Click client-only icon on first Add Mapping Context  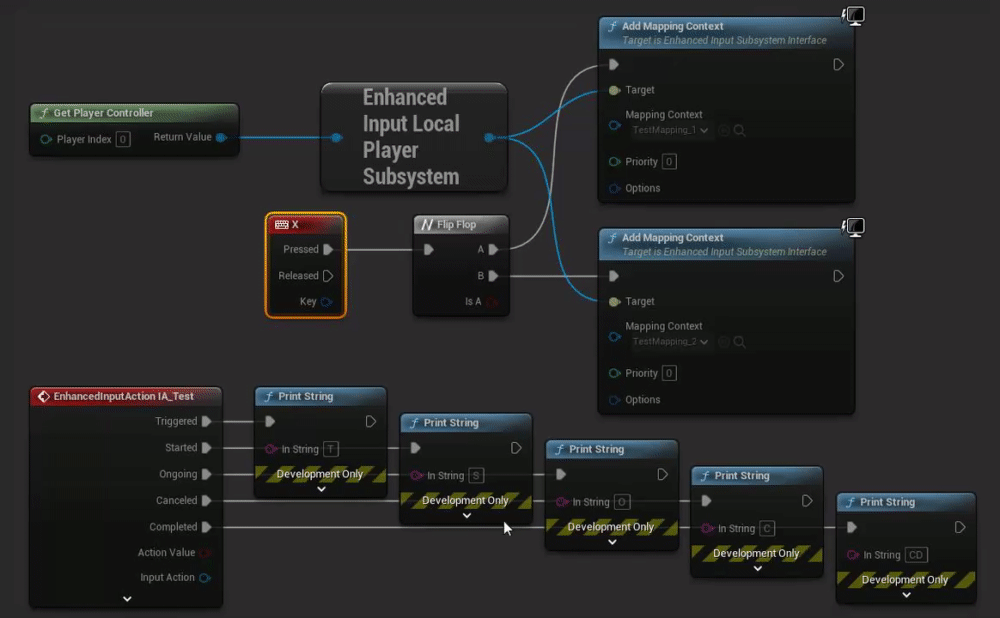[x=853, y=15]
